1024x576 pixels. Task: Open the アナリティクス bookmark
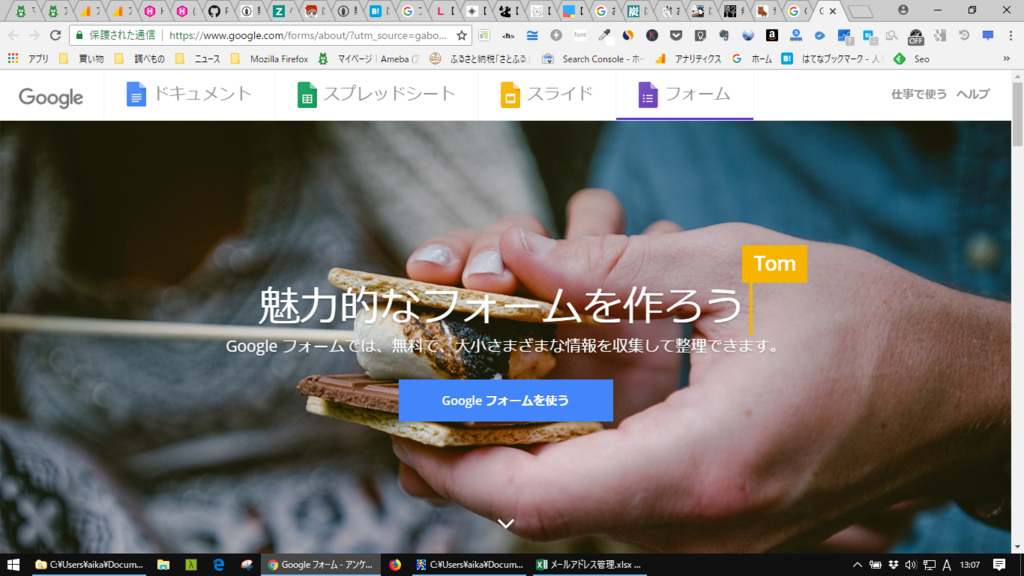click(689, 59)
